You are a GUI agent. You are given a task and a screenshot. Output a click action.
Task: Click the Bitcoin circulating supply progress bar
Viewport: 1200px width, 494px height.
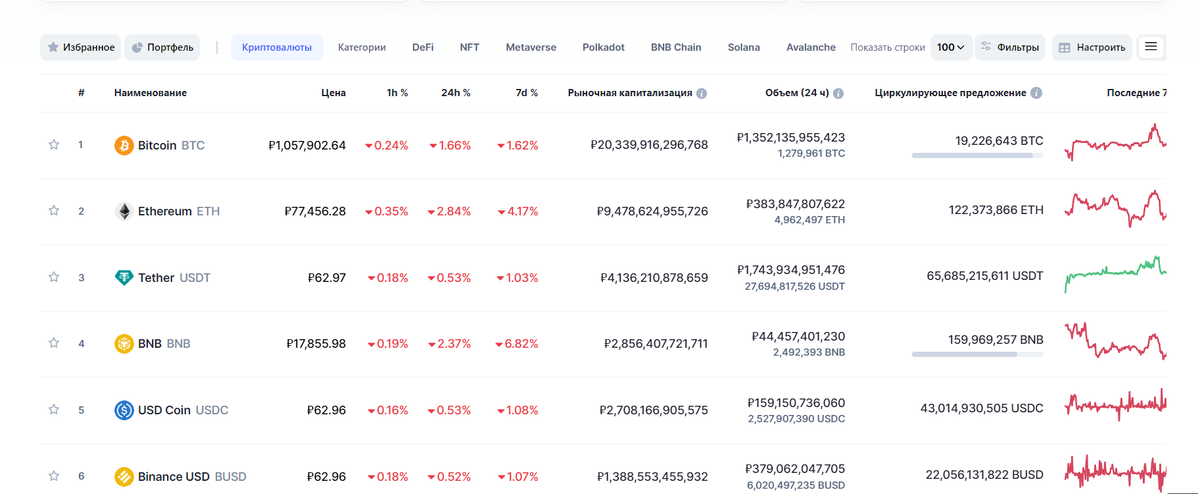click(977, 156)
